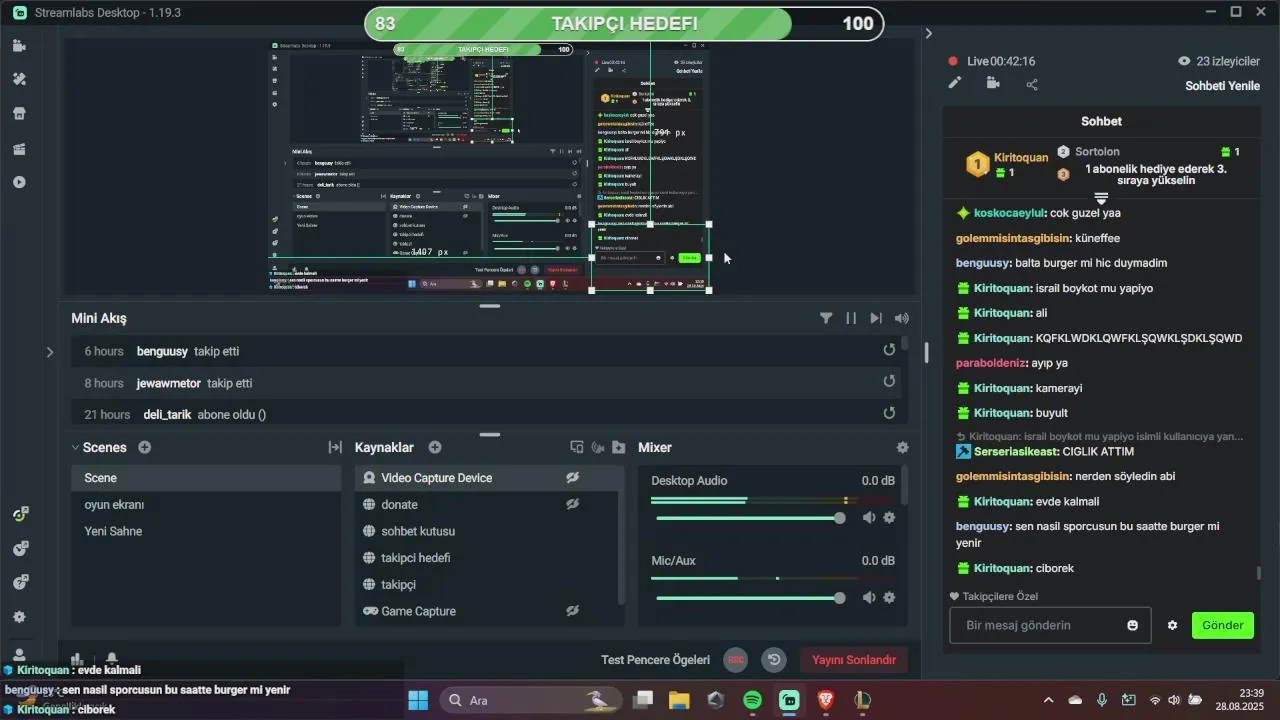
Task: Open the Highlighter clapperboard icon in sidebar
Action: (19, 148)
